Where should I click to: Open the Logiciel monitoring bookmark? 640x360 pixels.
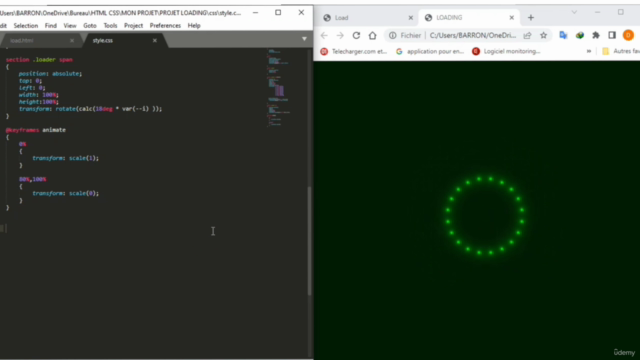(506, 51)
